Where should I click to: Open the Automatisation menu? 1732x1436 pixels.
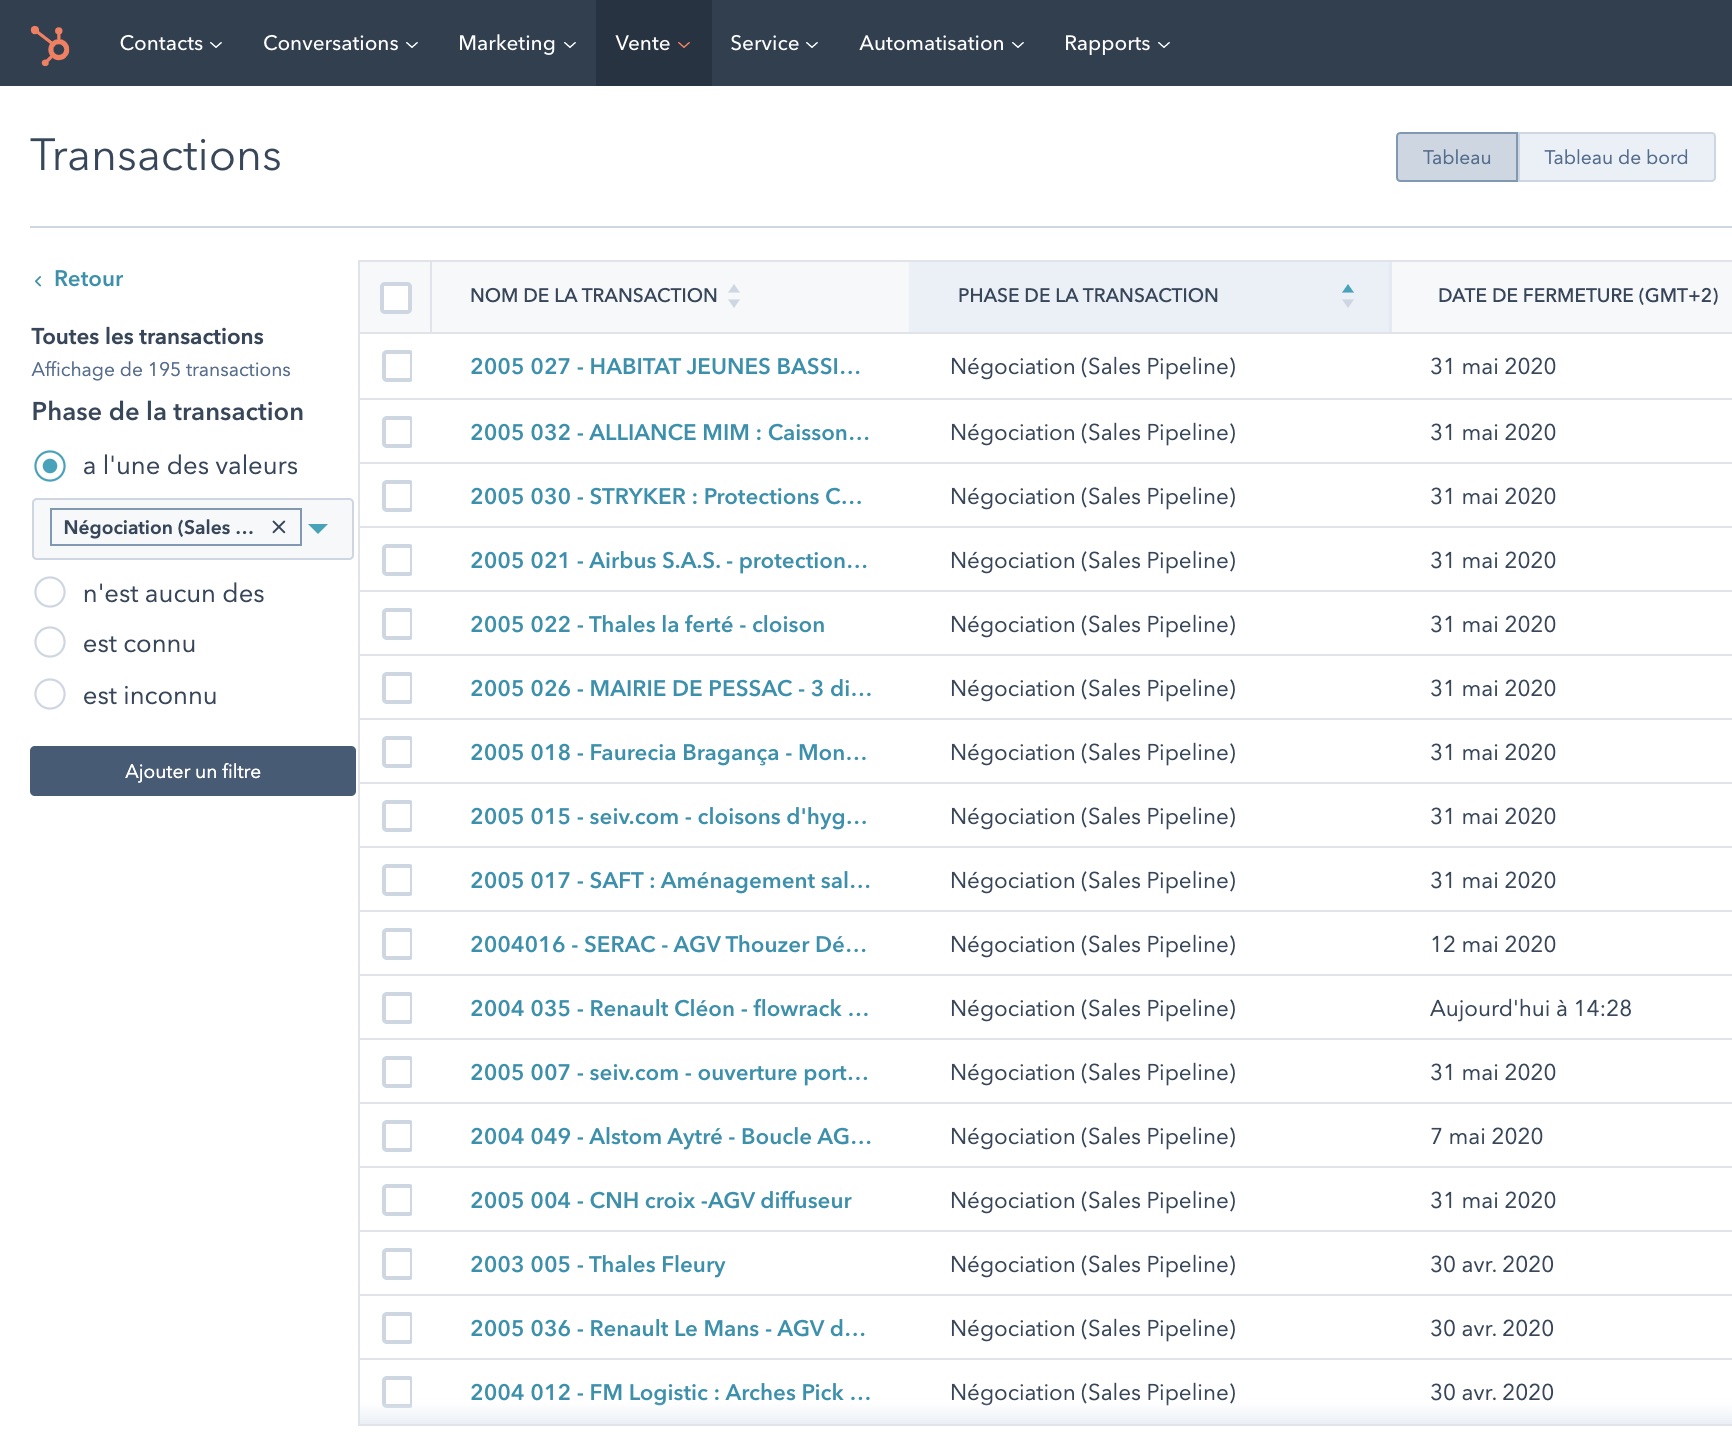pyautogui.click(x=941, y=43)
